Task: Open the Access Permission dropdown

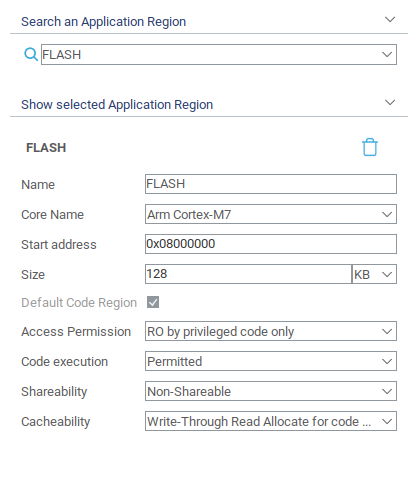Action: (271, 331)
